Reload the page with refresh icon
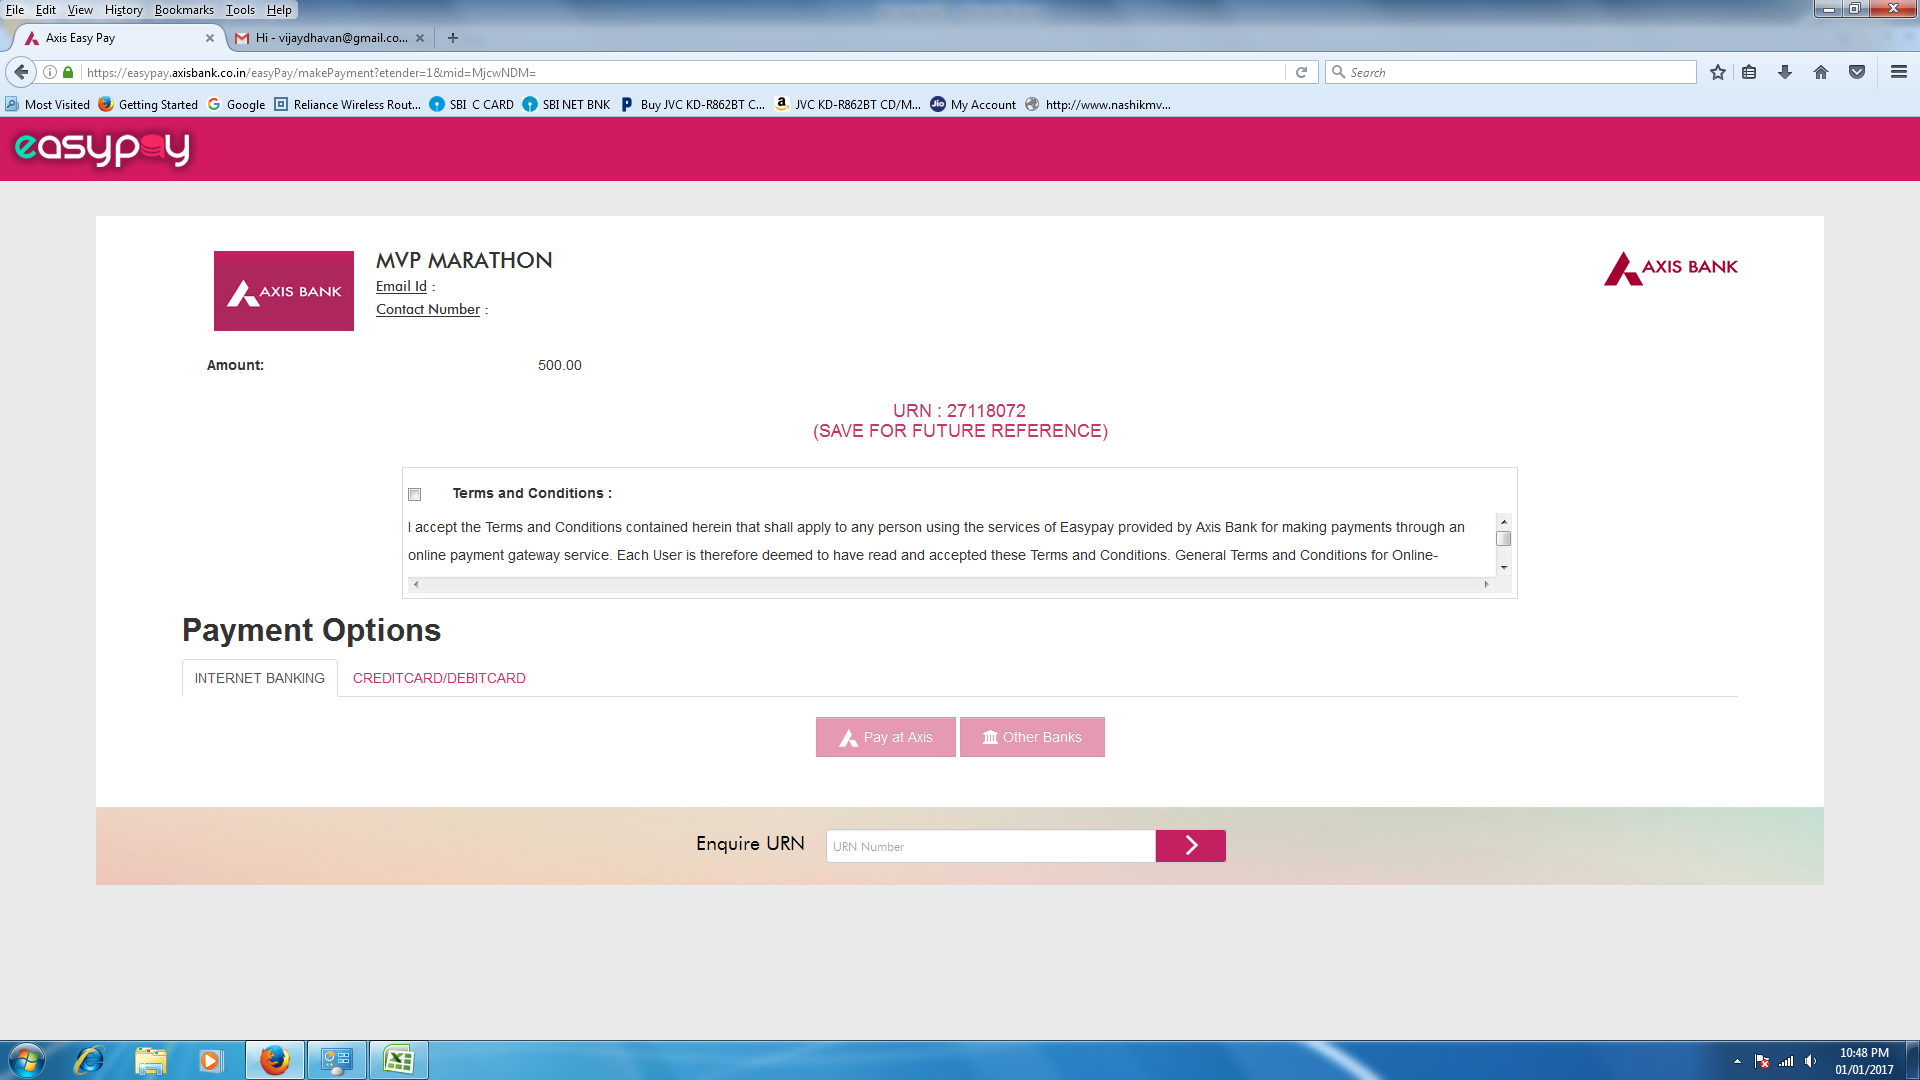The width and height of the screenshot is (1920, 1080). coord(1301,72)
